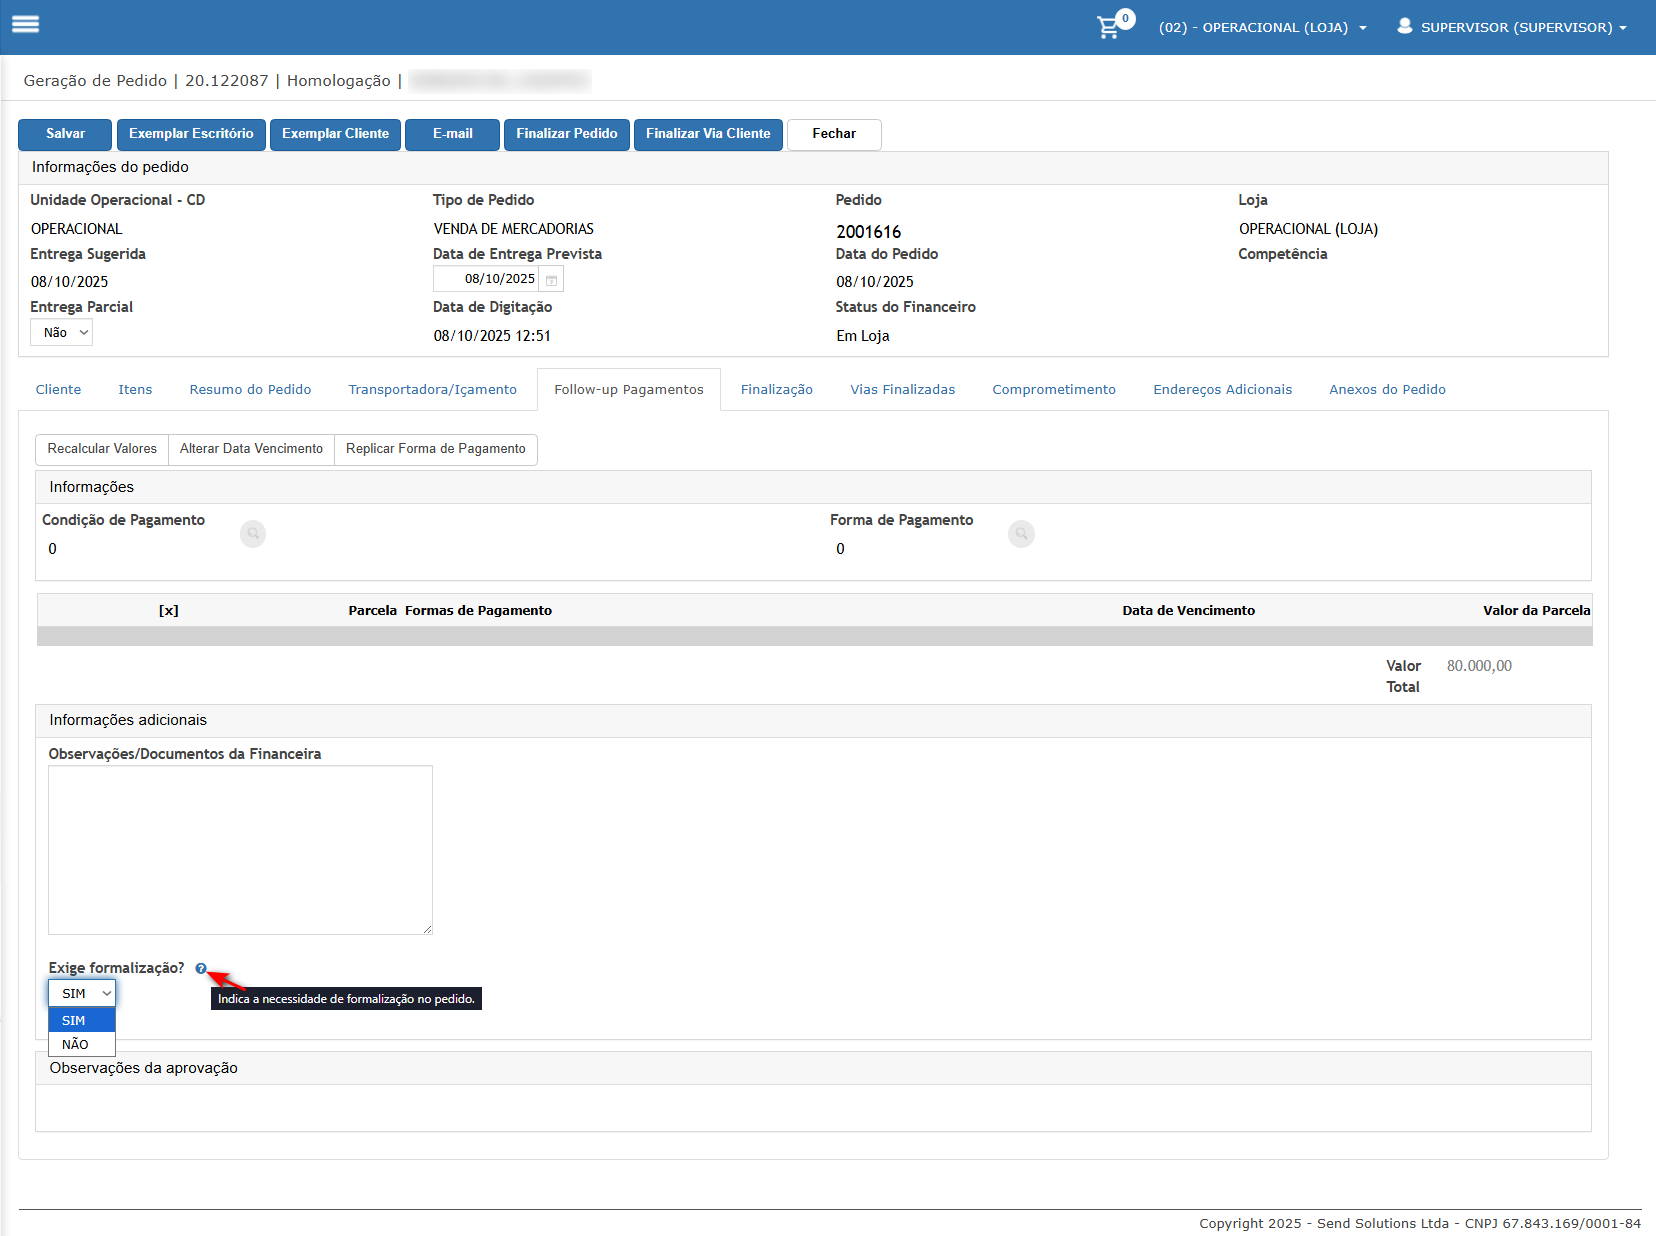Viewport: 1656px width, 1236px height.
Task: Open the Finalização tab
Action: coord(776,390)
